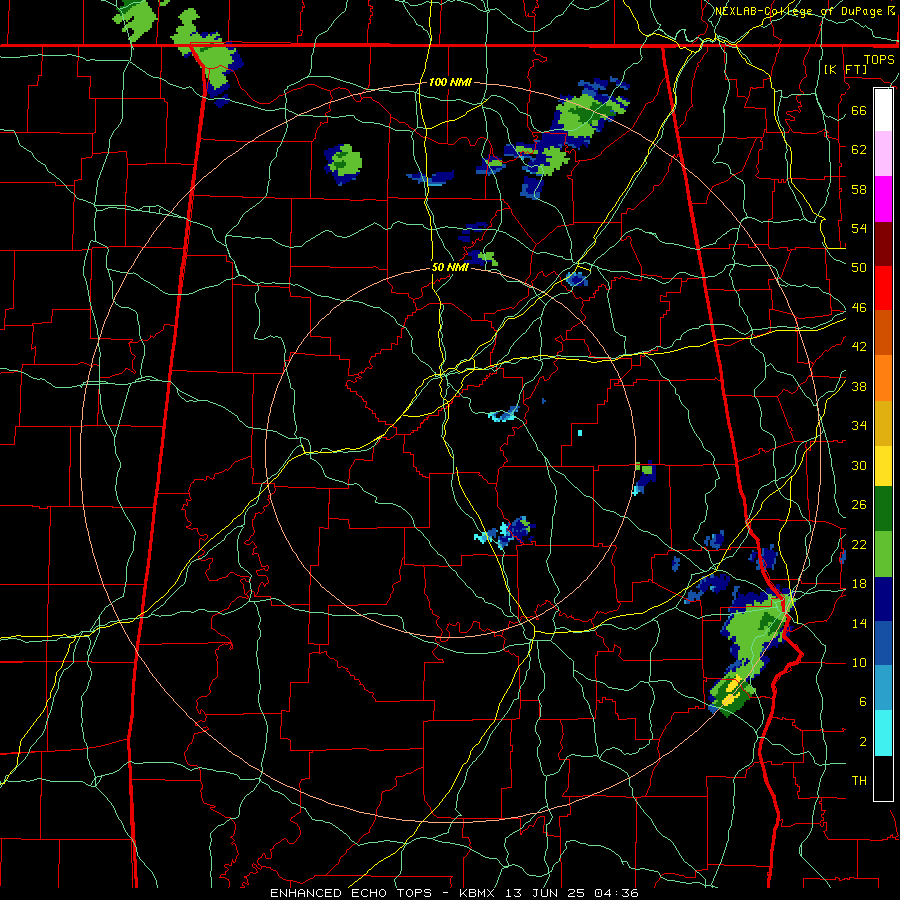Click legend value 14
The width and height of the screenshot is (900, 900).
(859, 623)
